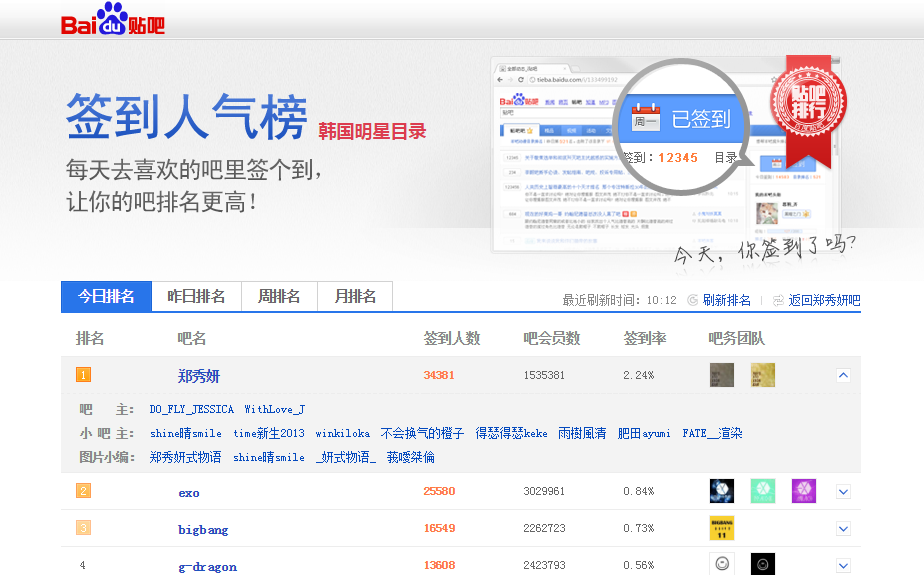The image size is (924, 575).
Task: Click the return arrow icon beside 返回郑秀妍吧
Action: point(778,300)
